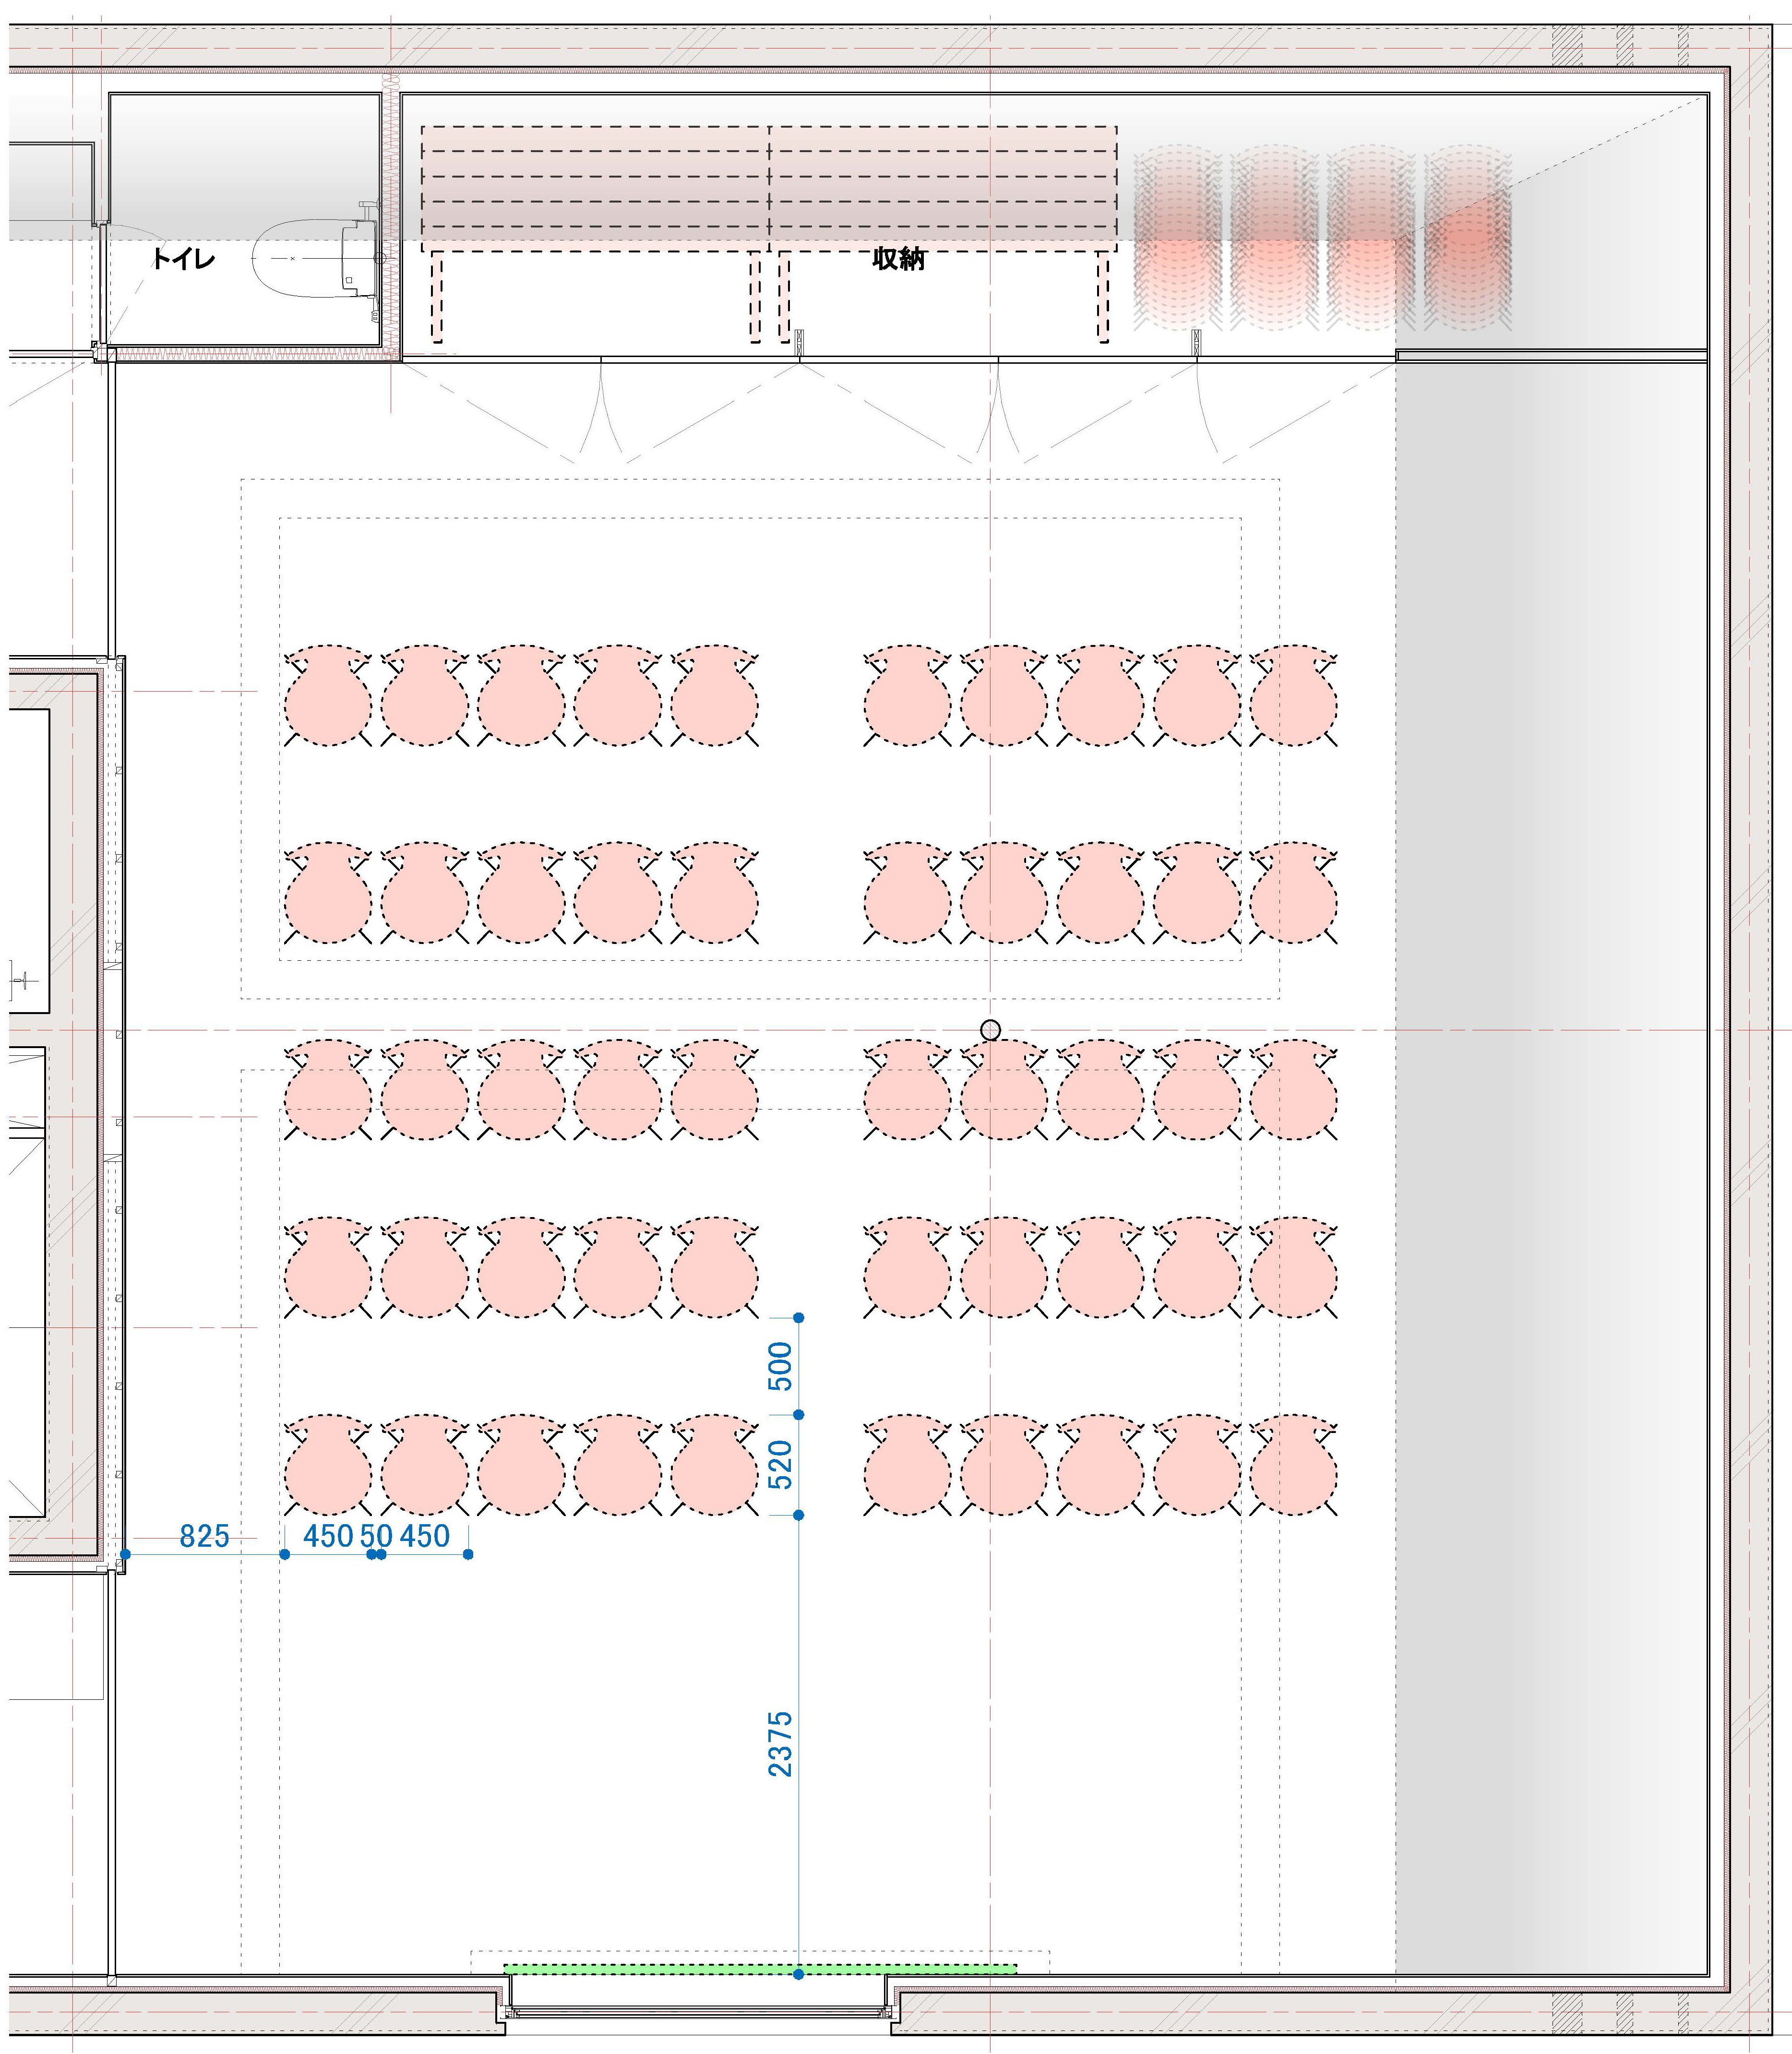The image size is (1792, 2054).
Task: Select the 2375 vertical dimension text
Action: coord(780,1744)
